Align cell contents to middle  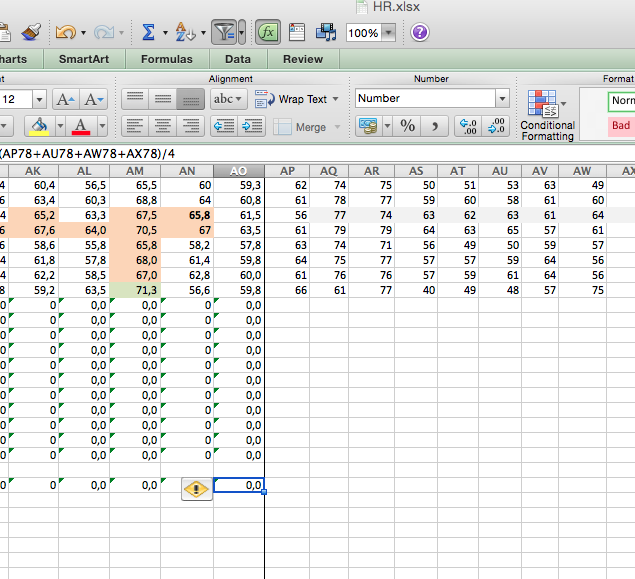tap(163, 99)
